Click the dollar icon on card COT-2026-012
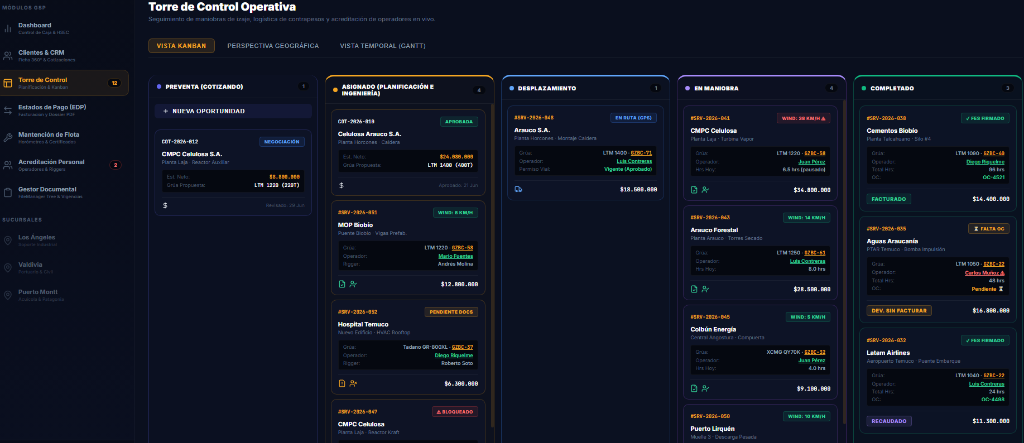Image resolution: width=1024 pixels, height=443 pixels. click(165, 205)
